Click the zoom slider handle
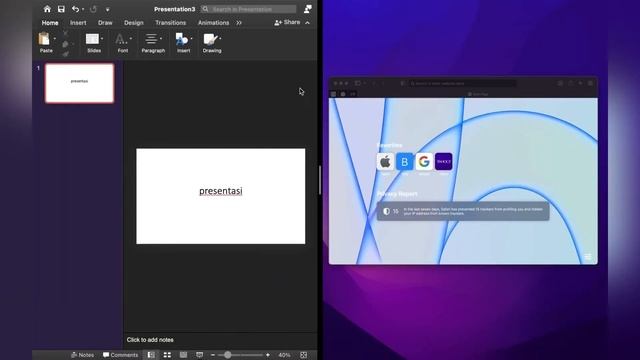This screenshot has width=640, height=360. [x=228, y=355]
